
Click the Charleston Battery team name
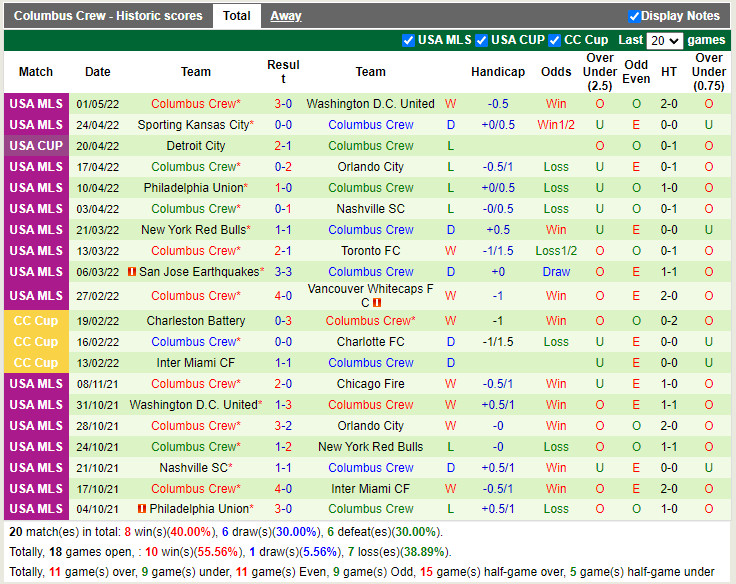pyautogui.click(x=196, y=321)
